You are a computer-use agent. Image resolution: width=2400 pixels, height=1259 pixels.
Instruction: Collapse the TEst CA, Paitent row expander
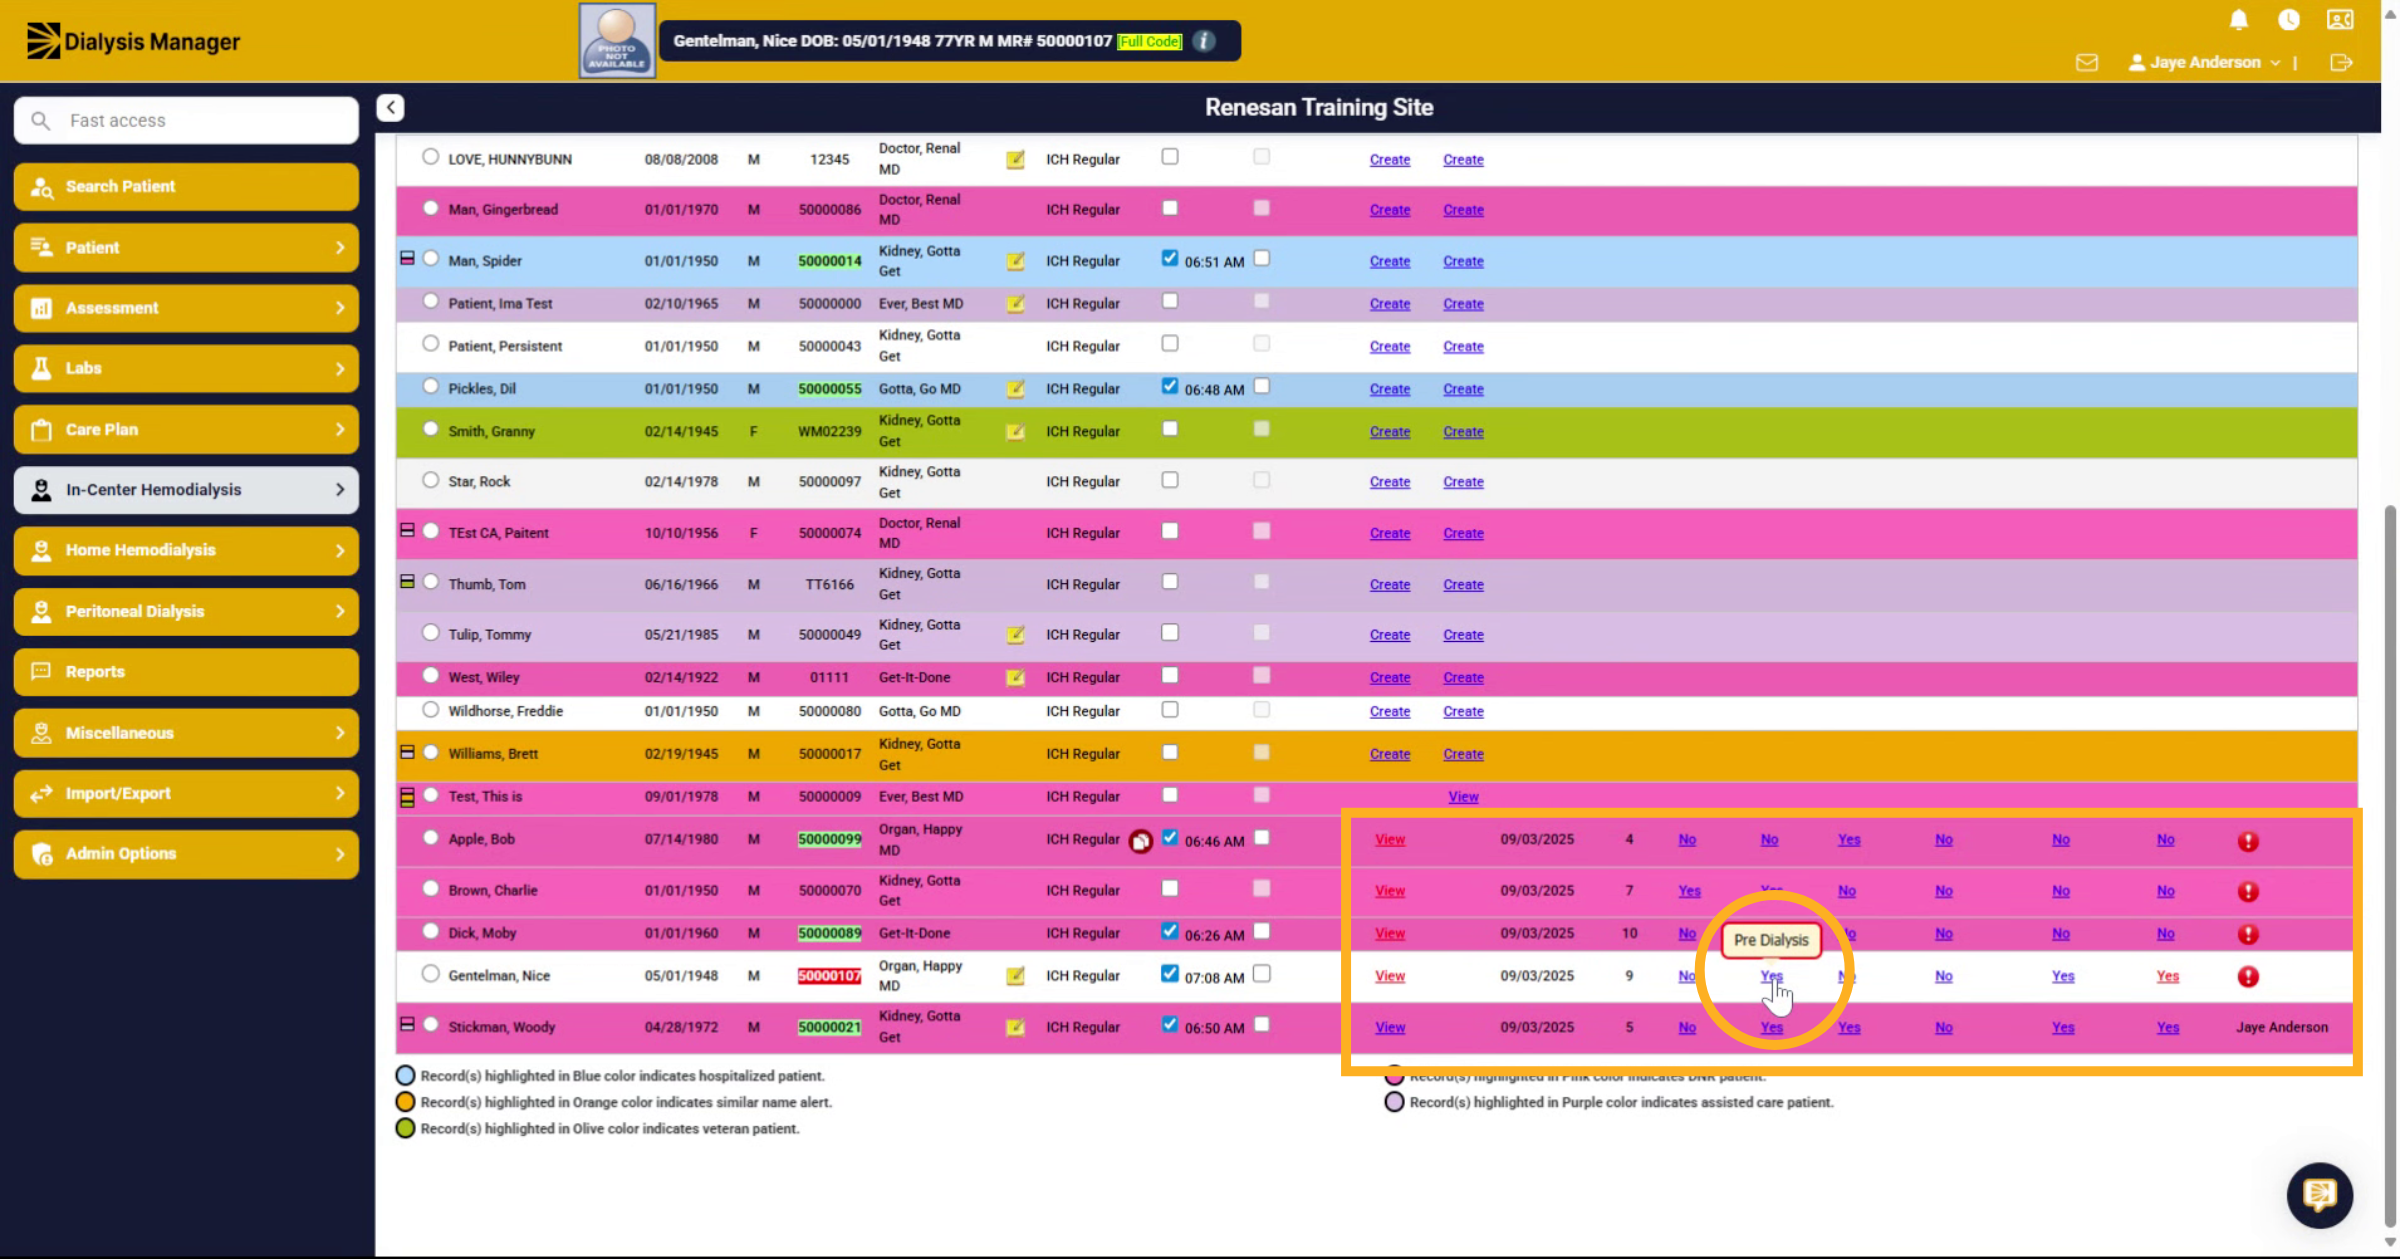pos(407,530)
